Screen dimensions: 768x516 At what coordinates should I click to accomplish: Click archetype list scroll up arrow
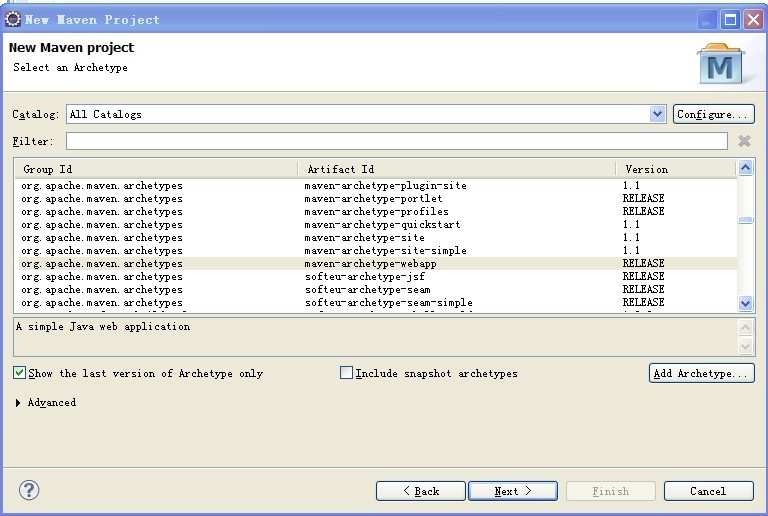pos(745,168)
